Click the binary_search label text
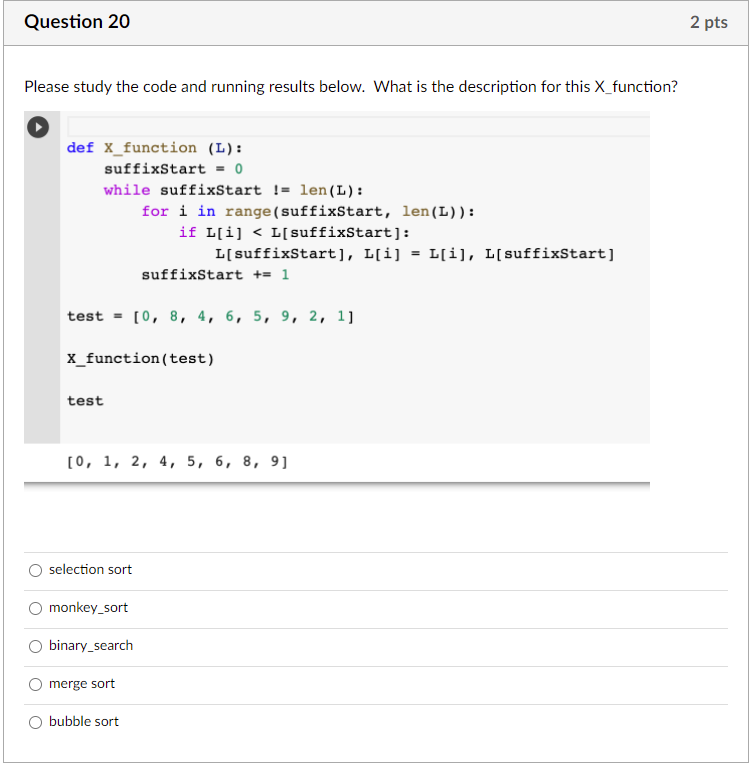The height and width of the screenshot is (763, 753). (x=91, y=646)
